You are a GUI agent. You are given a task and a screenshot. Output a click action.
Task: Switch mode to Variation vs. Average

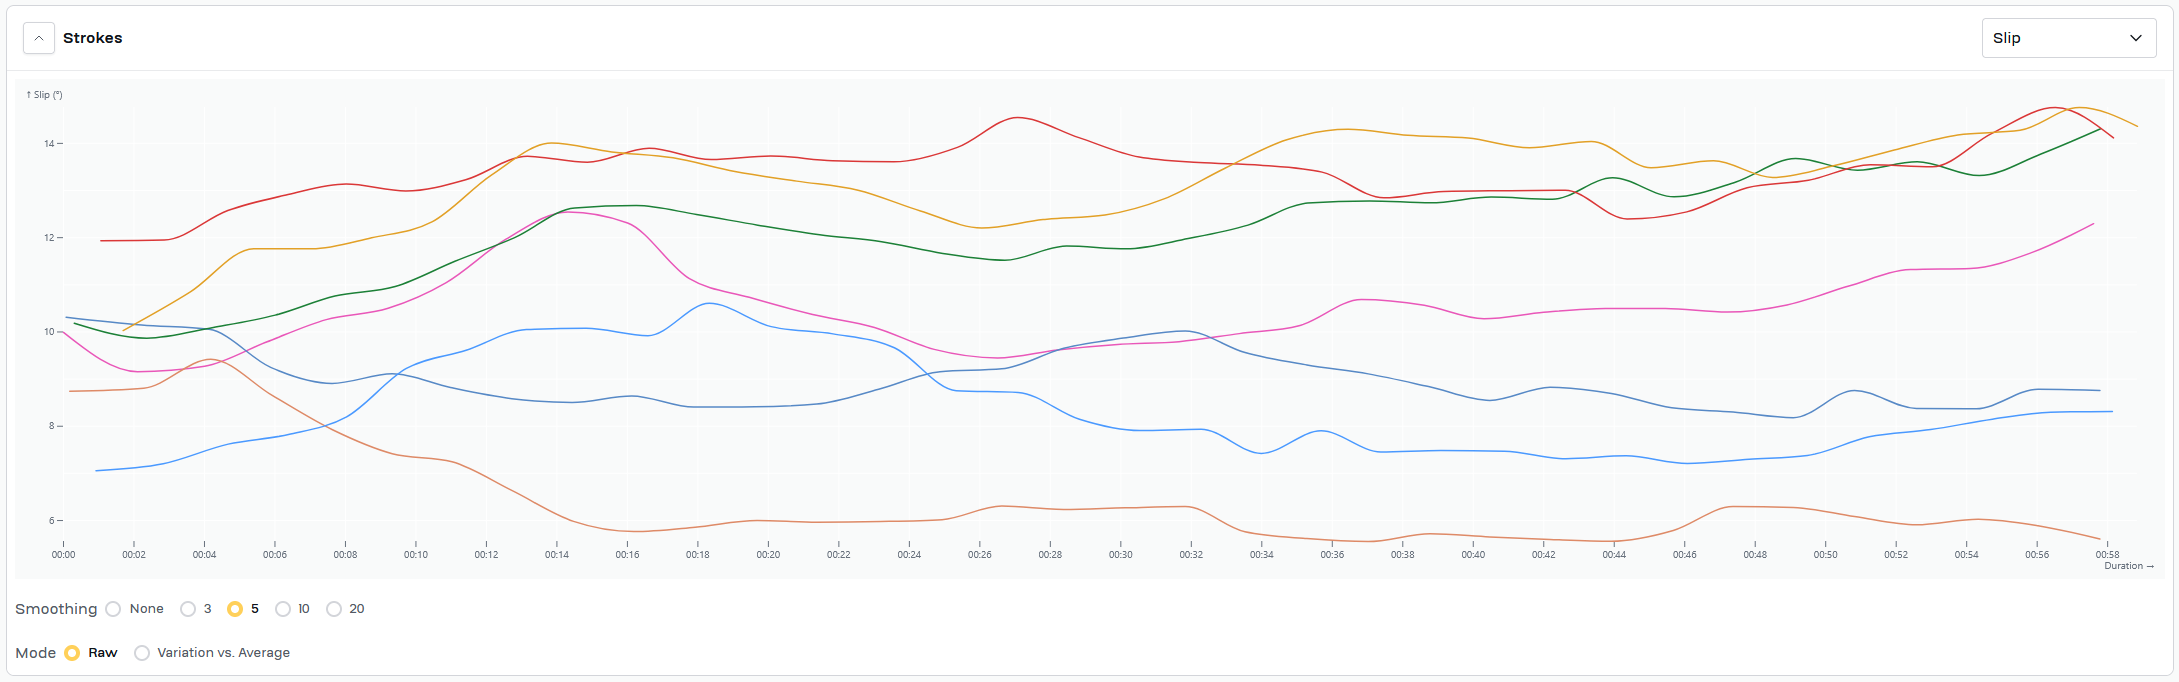click(x=142, y=653)
